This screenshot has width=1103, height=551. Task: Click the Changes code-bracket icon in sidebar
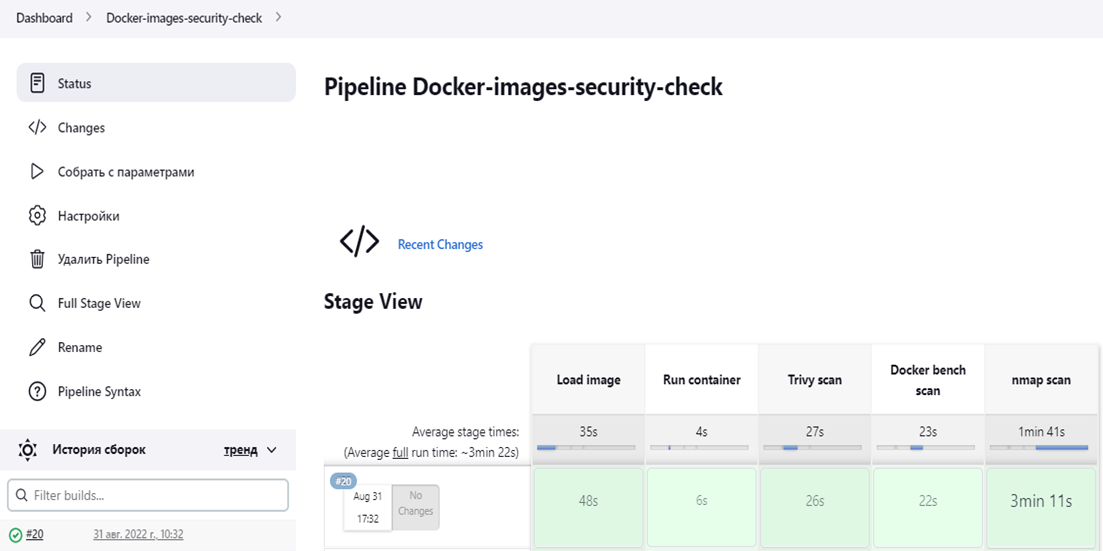tap(37, 127)
